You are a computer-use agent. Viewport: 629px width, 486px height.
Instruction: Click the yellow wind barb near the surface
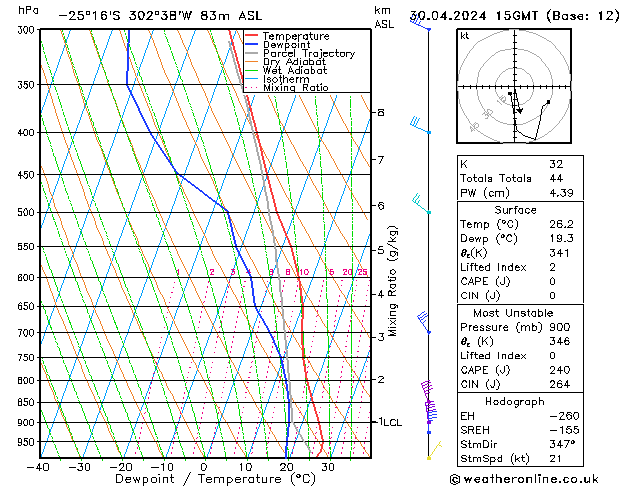[x=431, y=455]
